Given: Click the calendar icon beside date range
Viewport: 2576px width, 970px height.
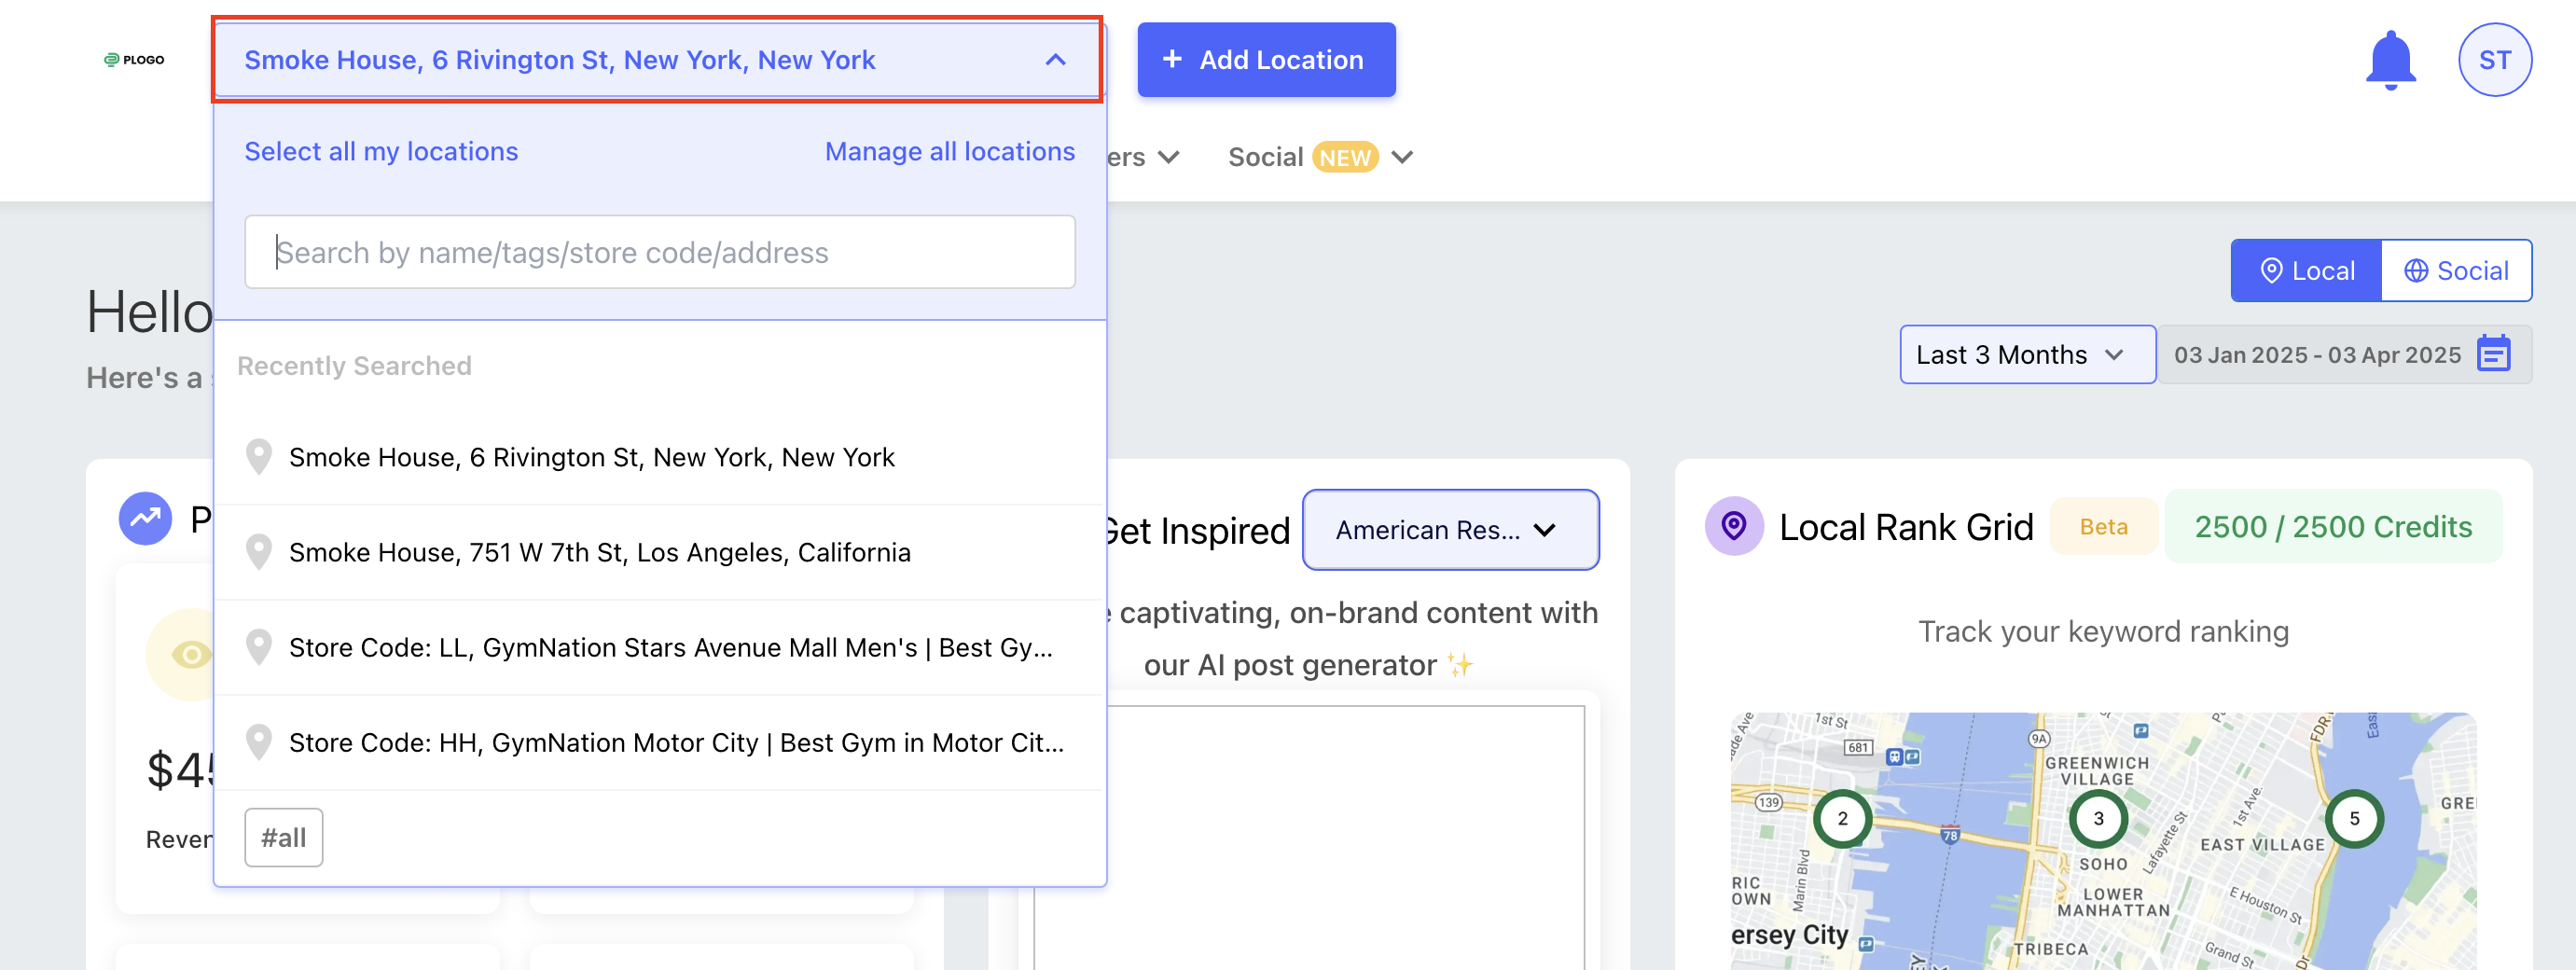Looking at the screenshot, I should pos(2493,354).
